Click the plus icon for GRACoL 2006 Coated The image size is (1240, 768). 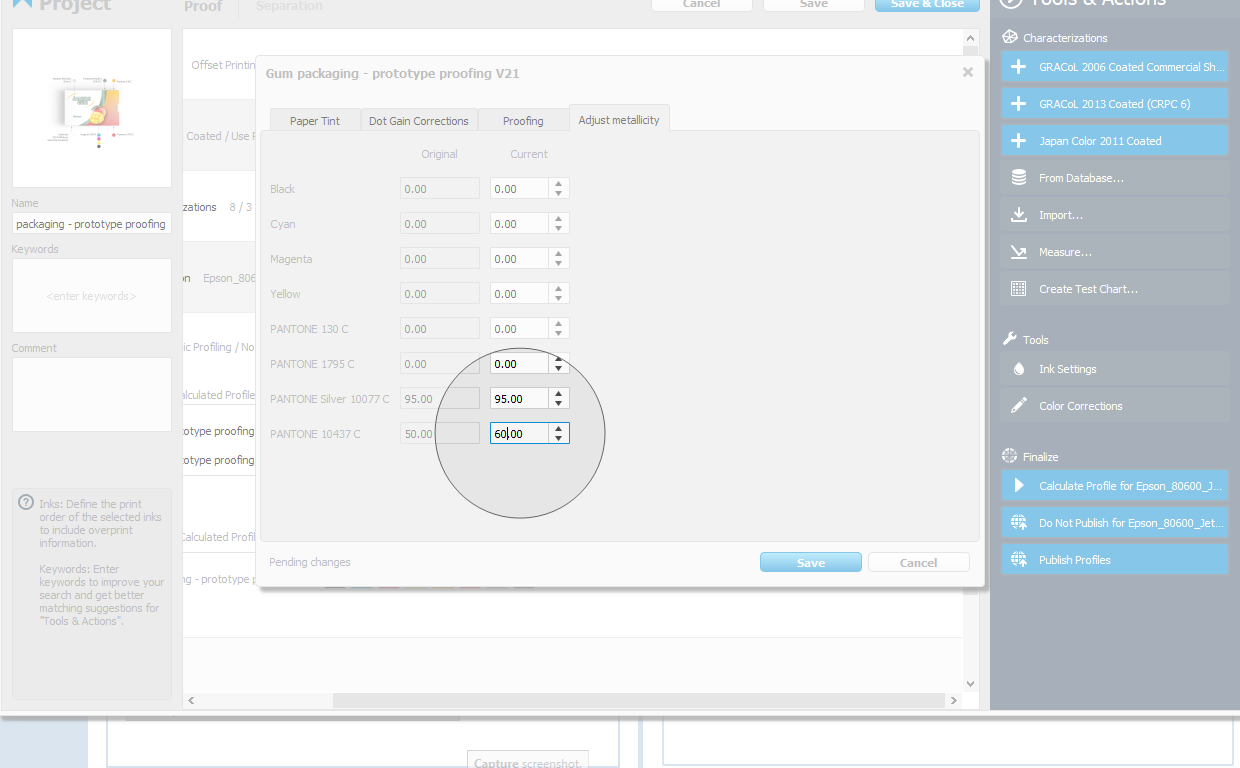click(x=1018, y=67)
